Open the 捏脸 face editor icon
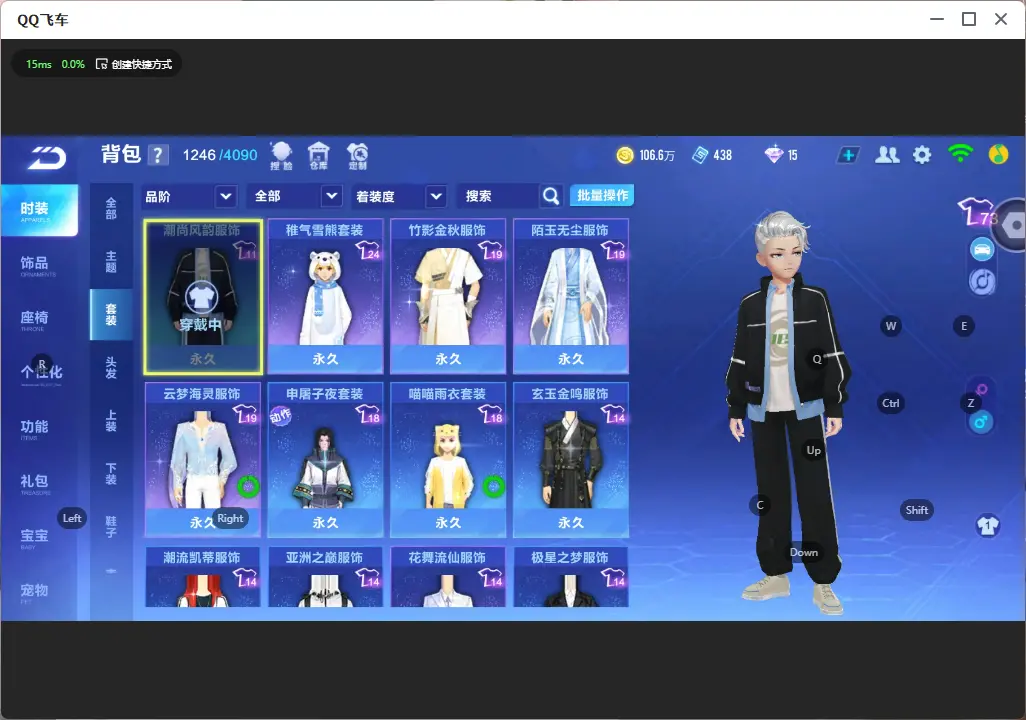Viewport: 1026px width, 720px height. point(281,156)
